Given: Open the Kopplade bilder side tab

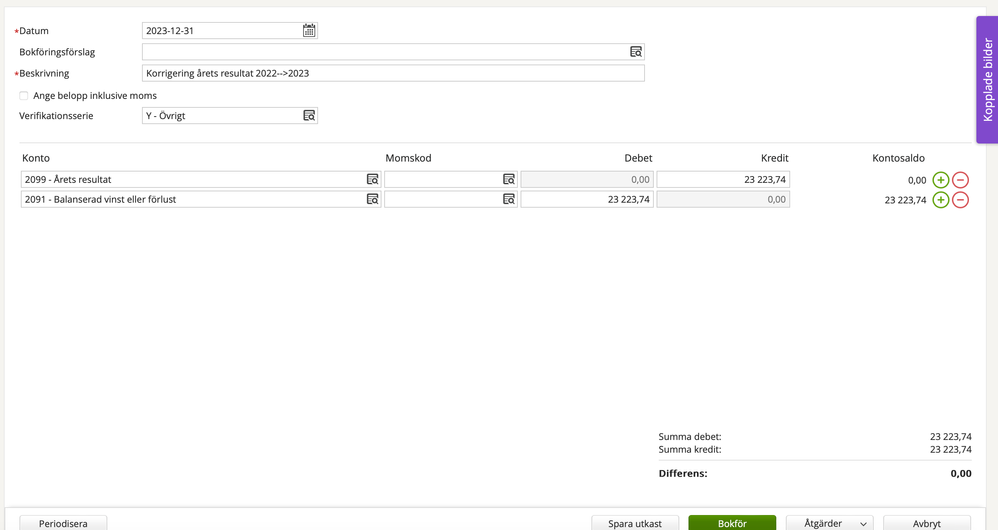Looking at the screenshot, I should [987, 80].
